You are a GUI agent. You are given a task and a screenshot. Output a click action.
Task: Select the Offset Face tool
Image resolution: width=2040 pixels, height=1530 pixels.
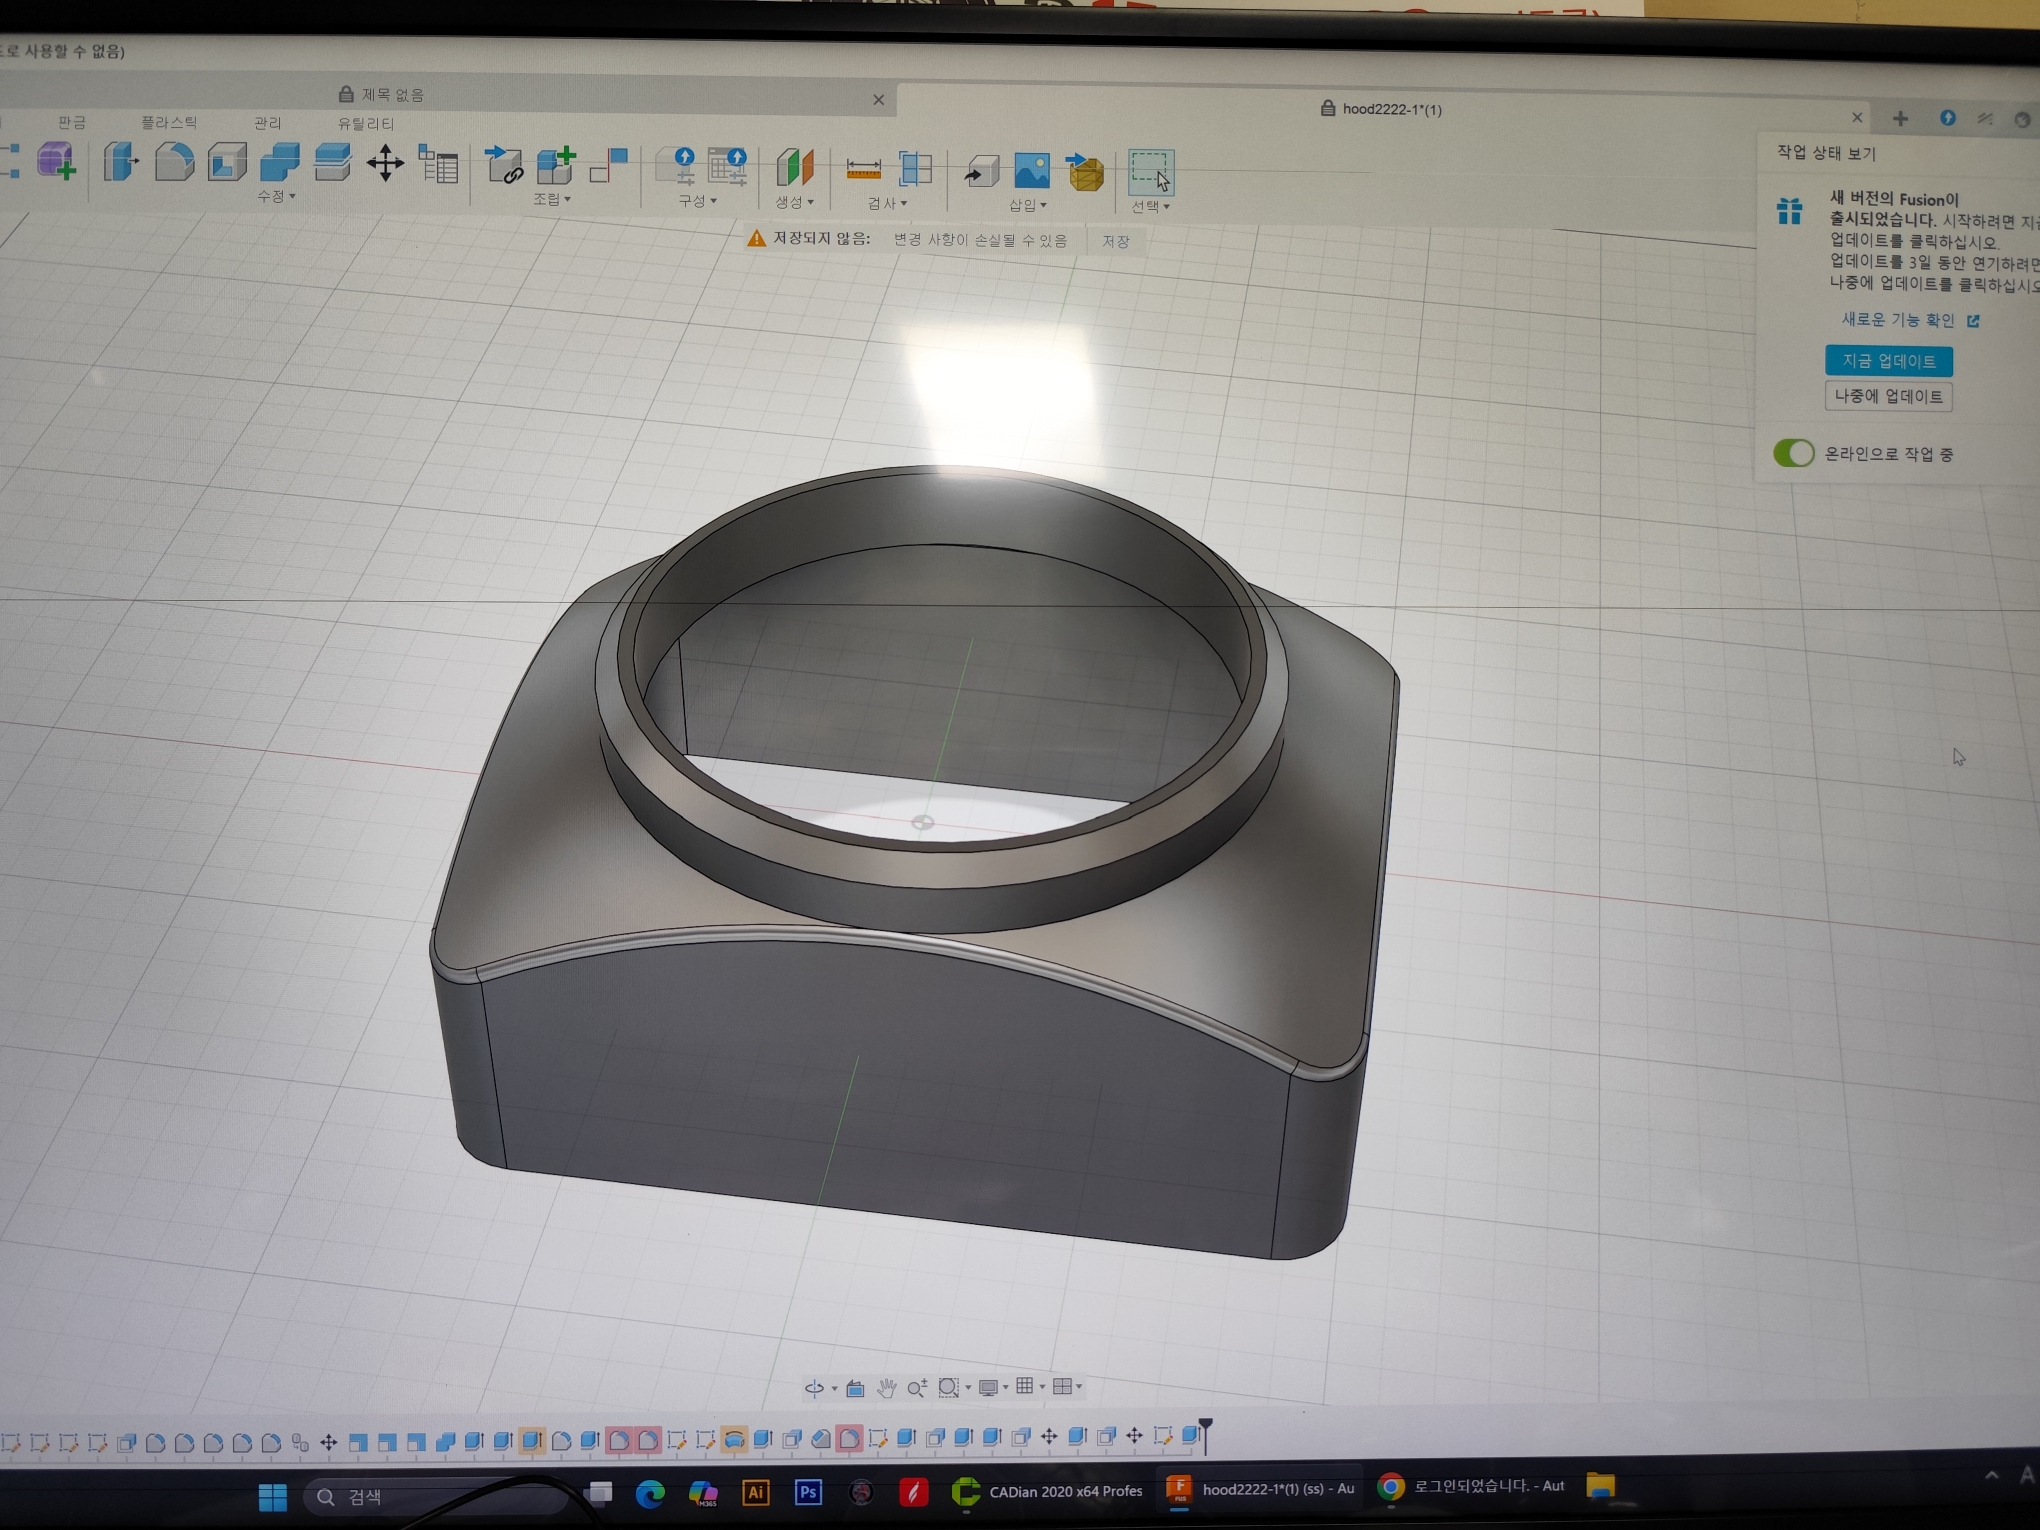(332, 162)
